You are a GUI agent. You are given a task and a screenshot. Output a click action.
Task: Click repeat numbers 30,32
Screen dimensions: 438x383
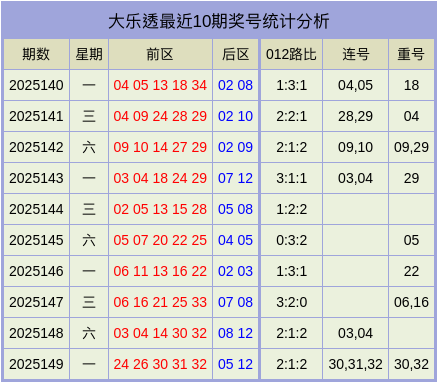(x=411, y=364)
